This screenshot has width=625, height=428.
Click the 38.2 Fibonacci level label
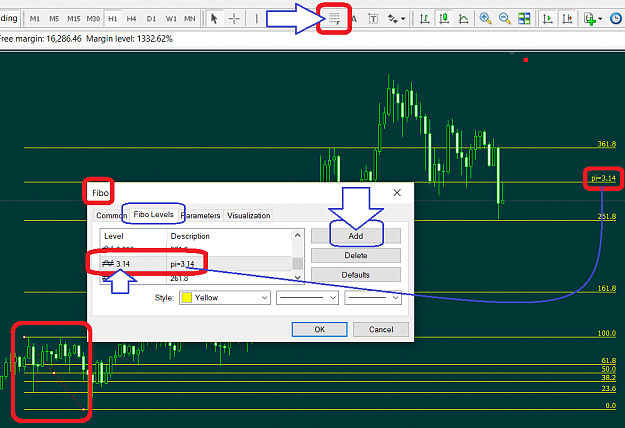(x=609, y=377)
